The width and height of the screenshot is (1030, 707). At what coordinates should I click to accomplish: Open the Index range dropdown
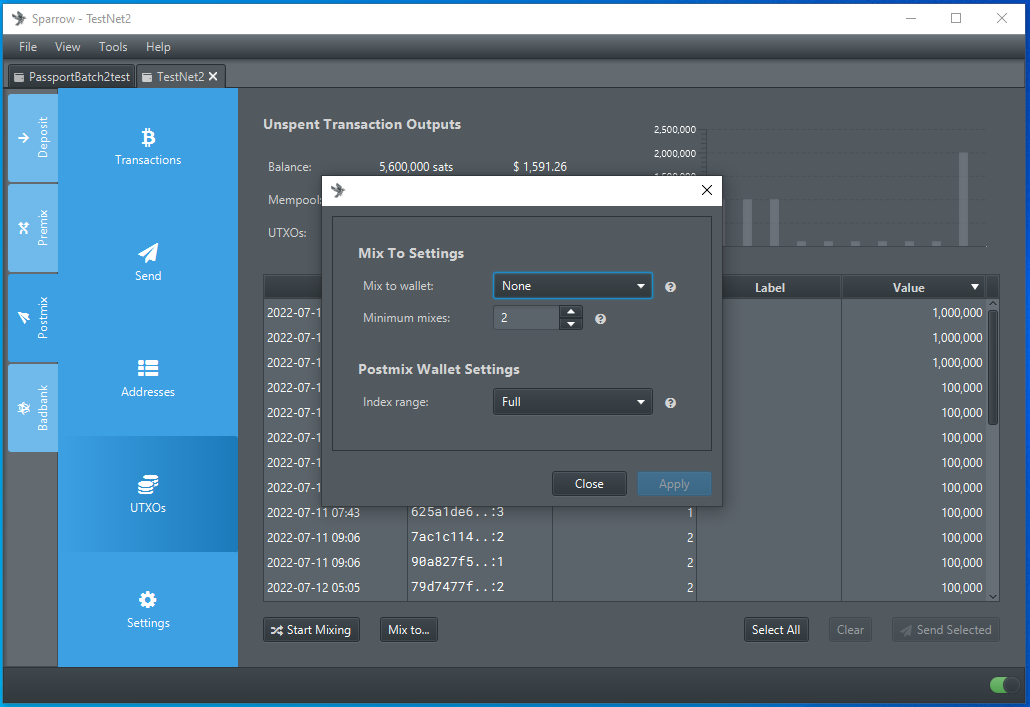(x=572, y=401)
